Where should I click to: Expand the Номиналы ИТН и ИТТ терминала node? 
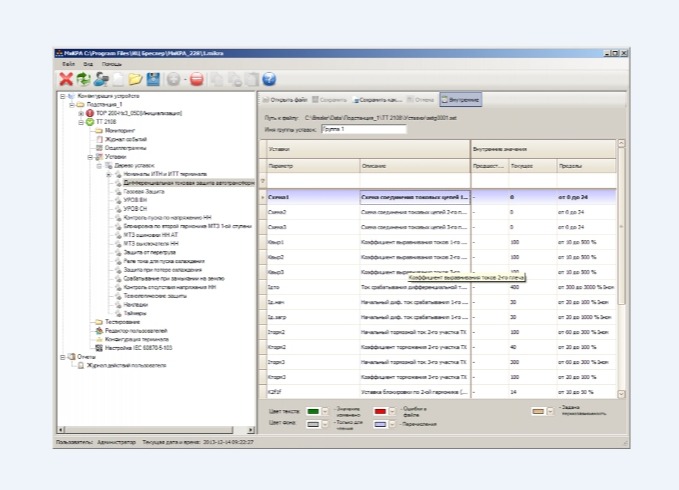(108, 175)
